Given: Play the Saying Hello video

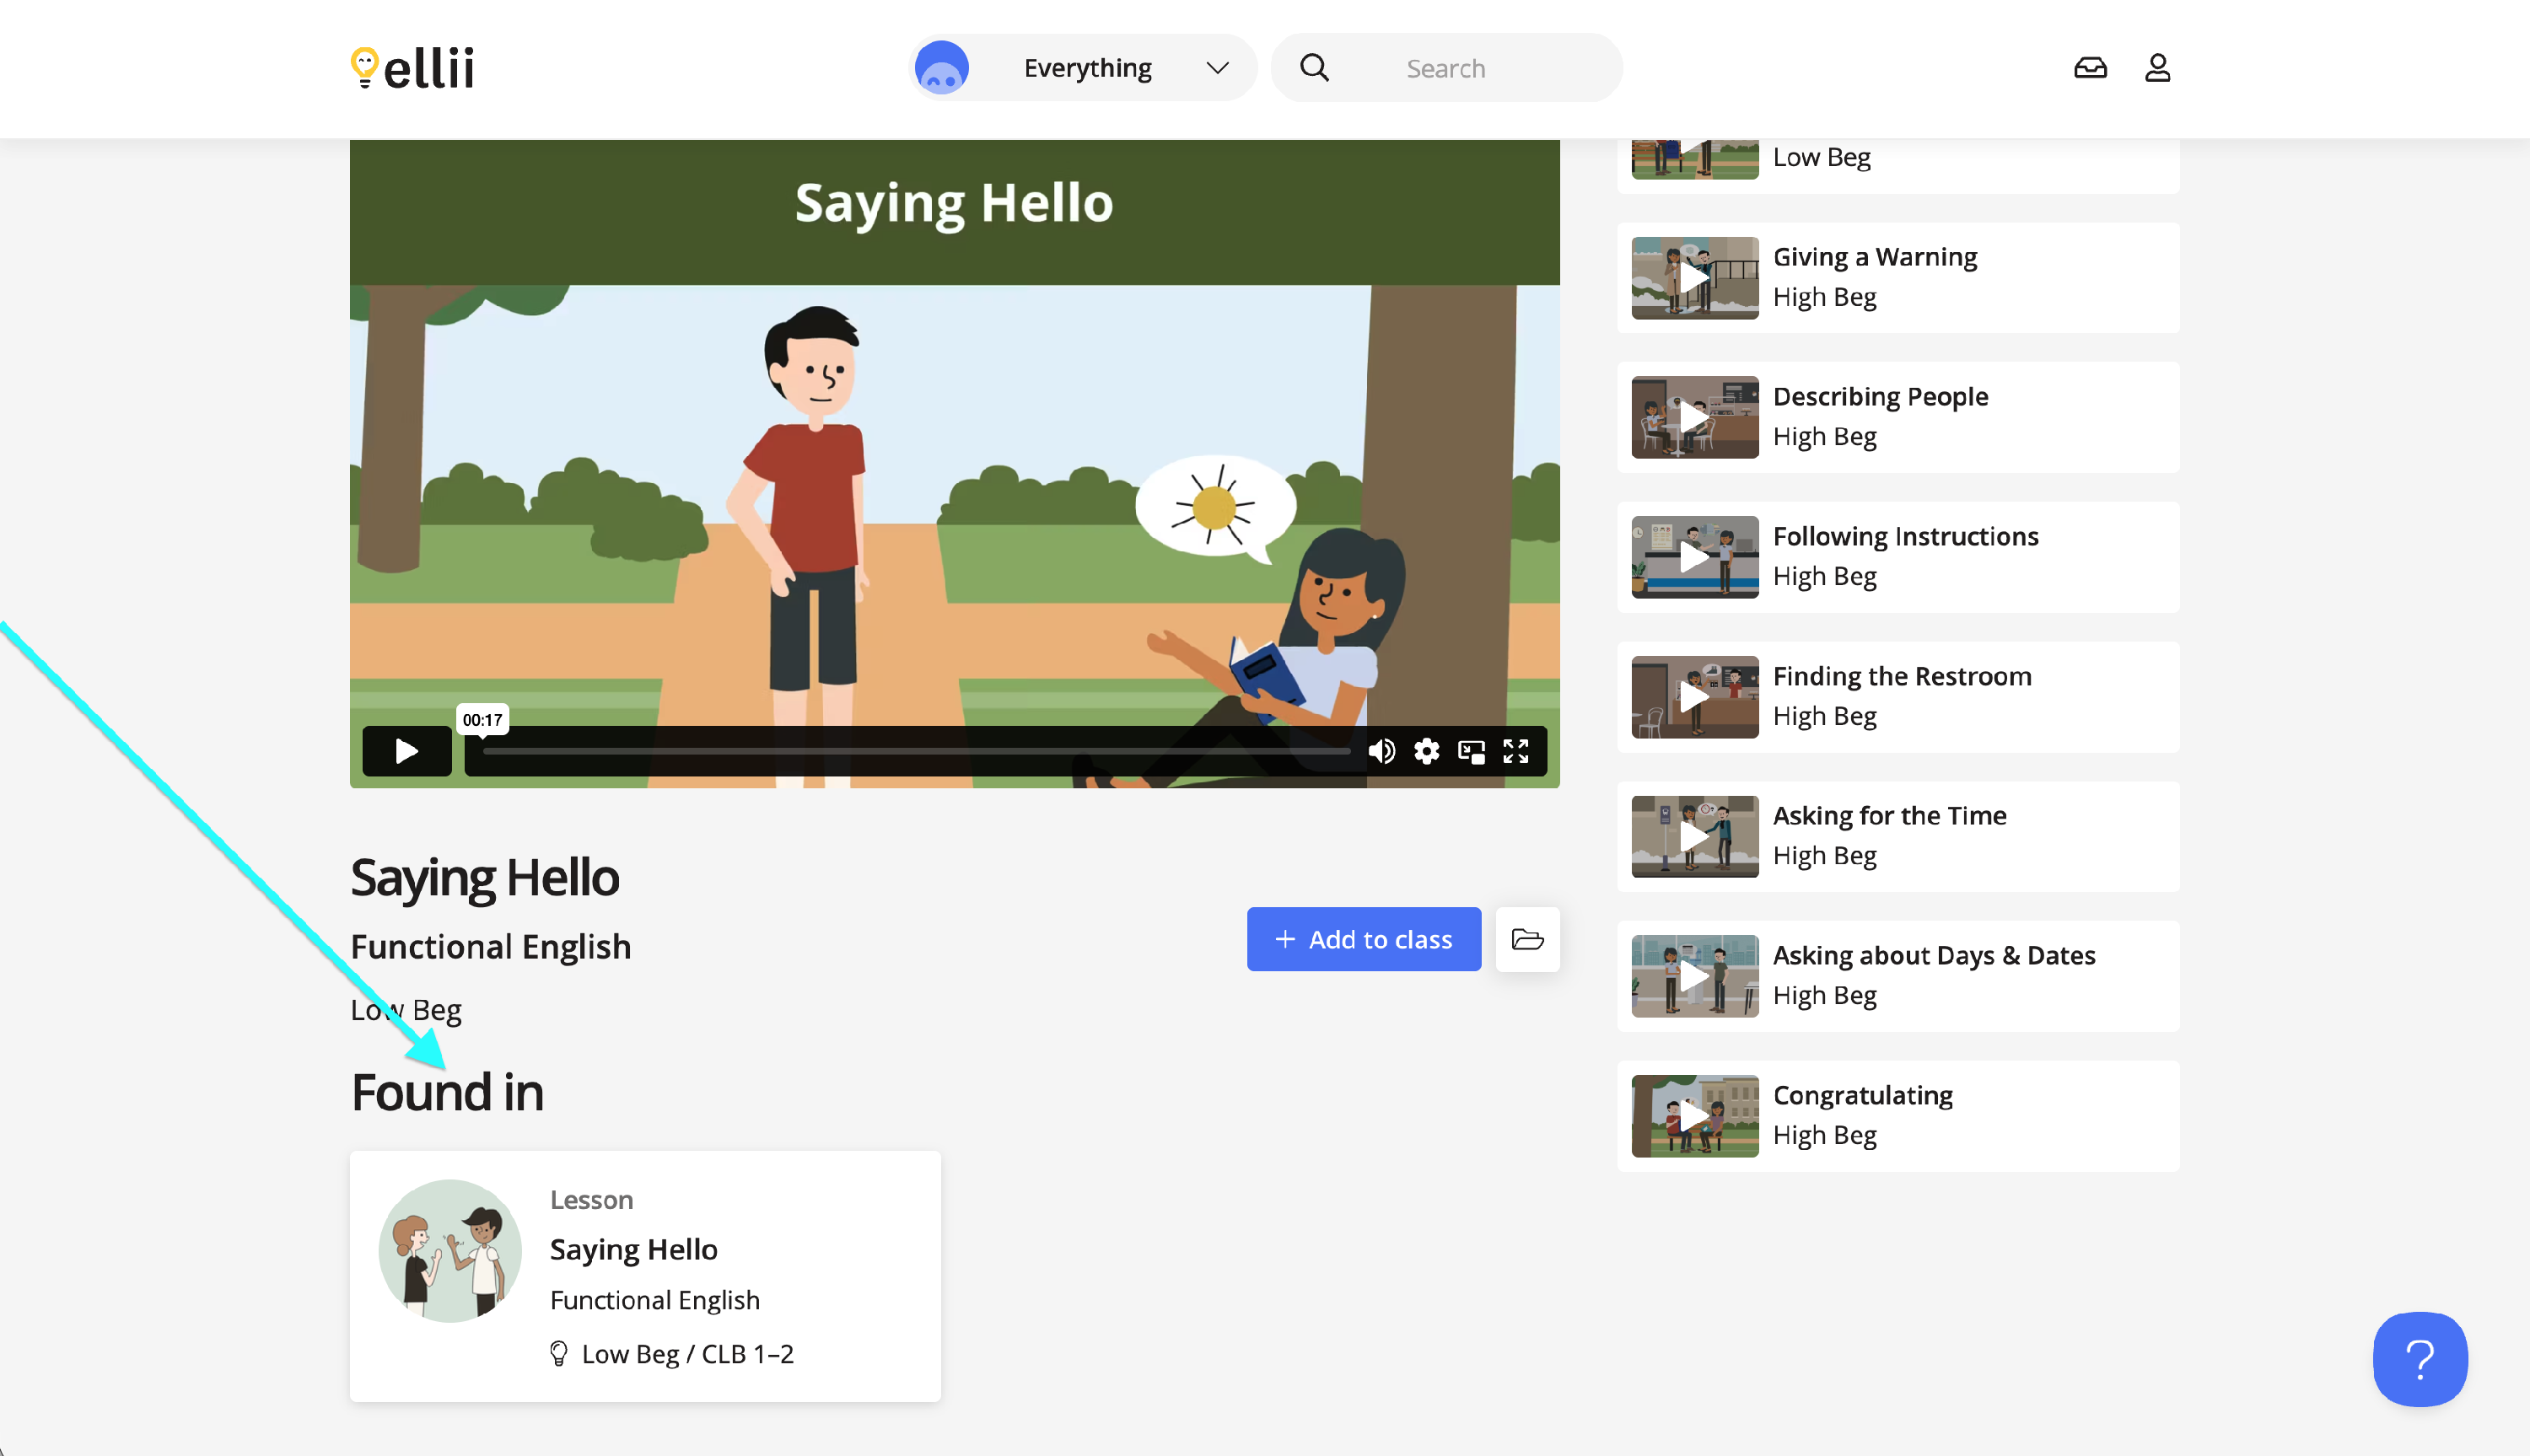Looking at the screenshot, I should 406,751.
